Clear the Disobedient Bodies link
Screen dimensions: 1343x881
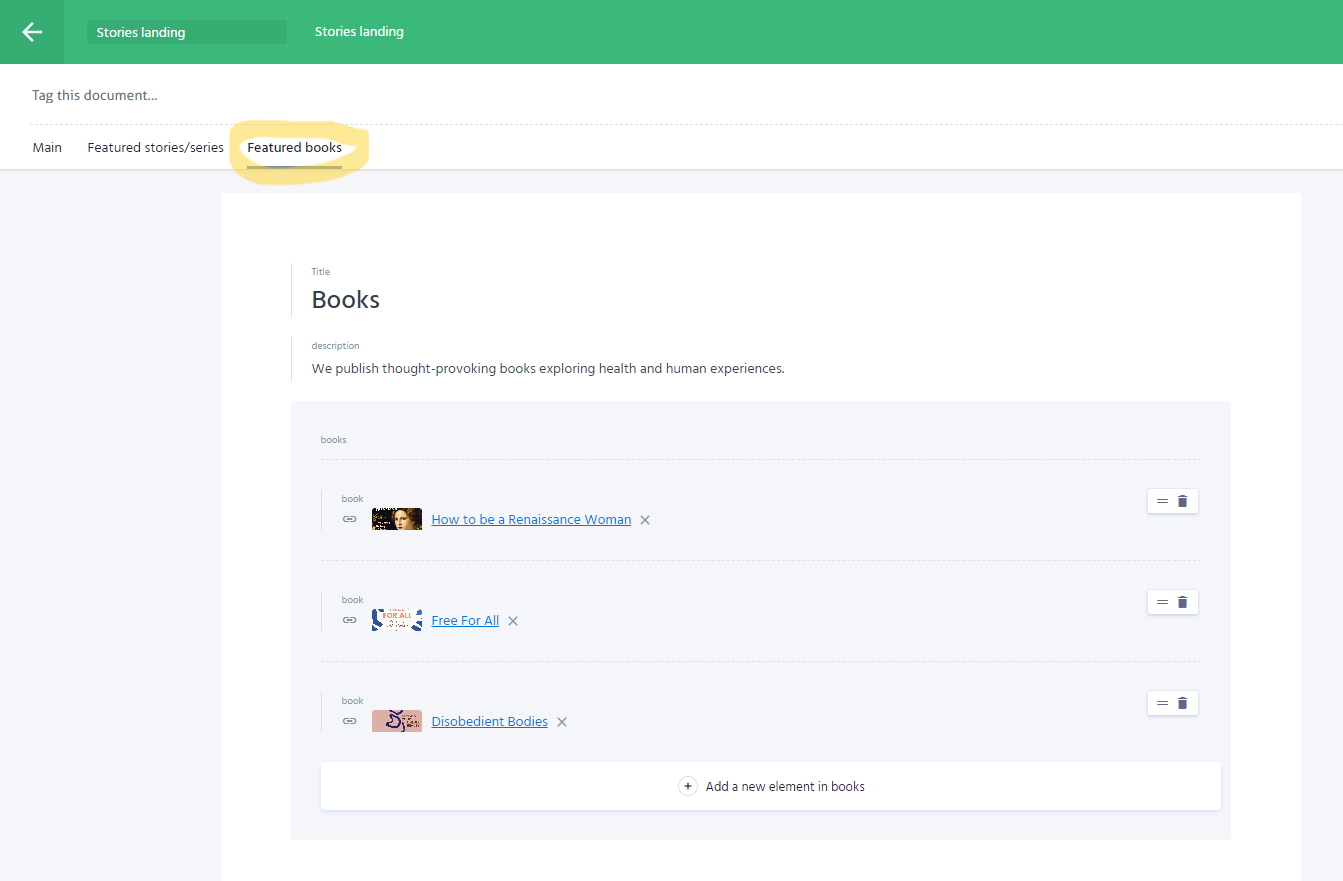click(562, 722)
